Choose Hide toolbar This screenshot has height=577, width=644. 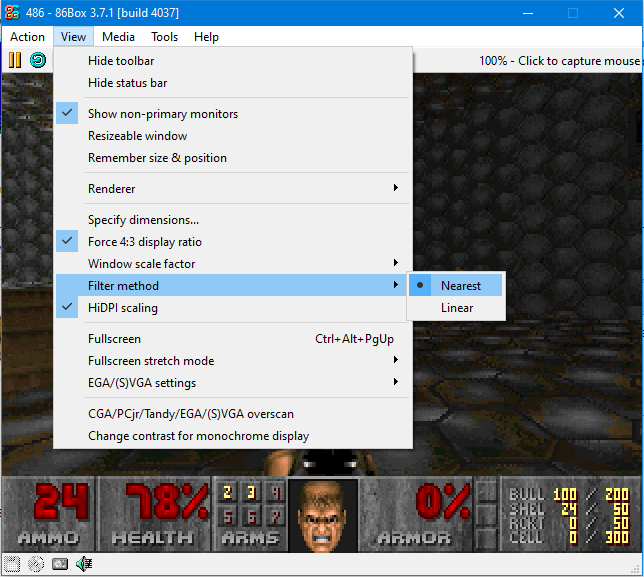[x=233, y=61]
